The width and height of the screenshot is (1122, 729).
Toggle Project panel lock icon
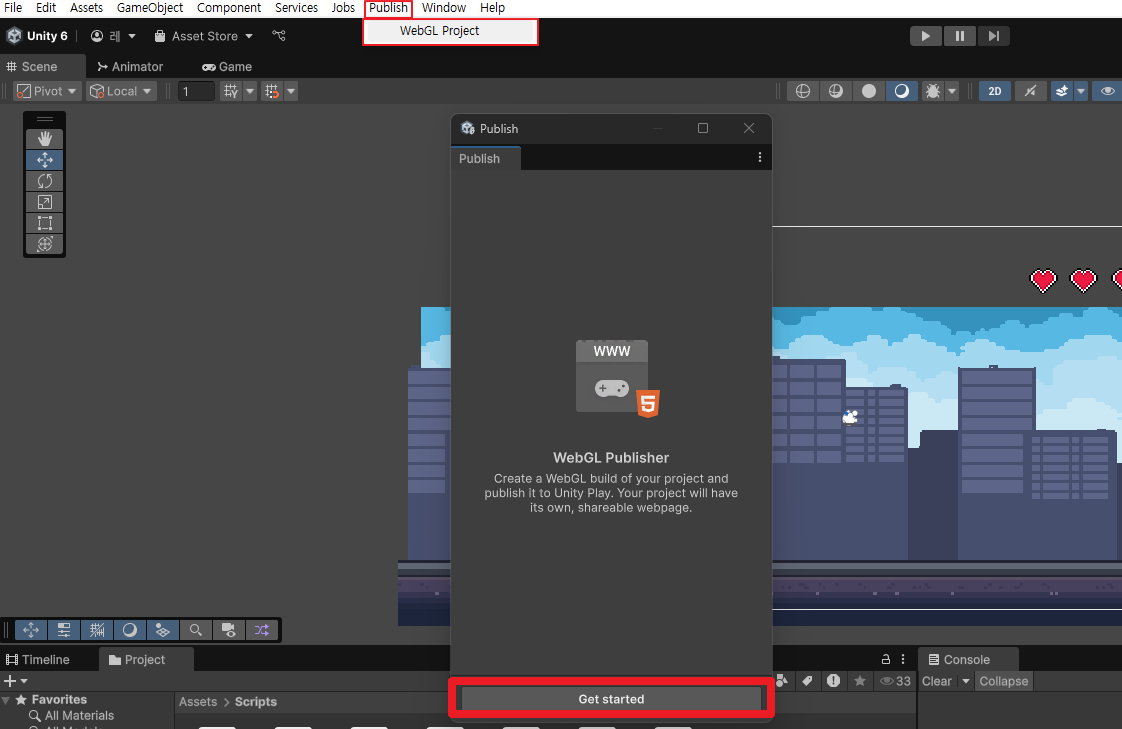tap(886, 659)
